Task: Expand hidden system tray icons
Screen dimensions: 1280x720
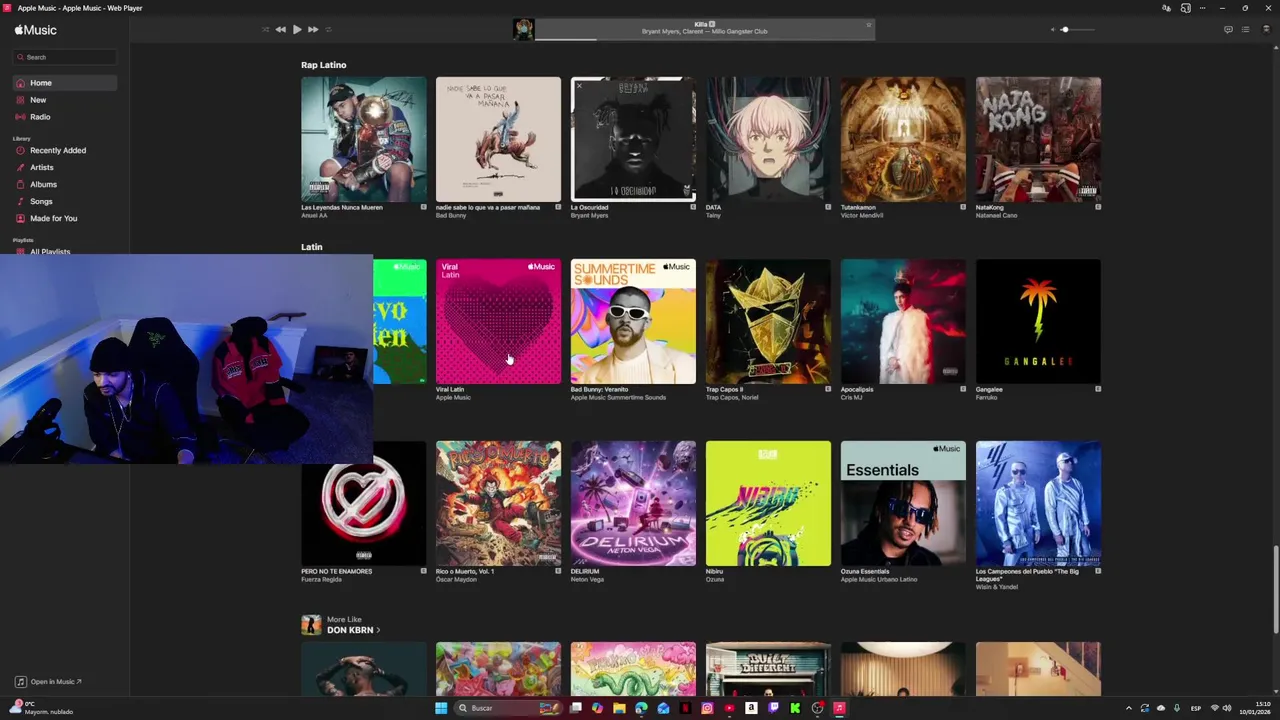Action: tap(1129, 708)
